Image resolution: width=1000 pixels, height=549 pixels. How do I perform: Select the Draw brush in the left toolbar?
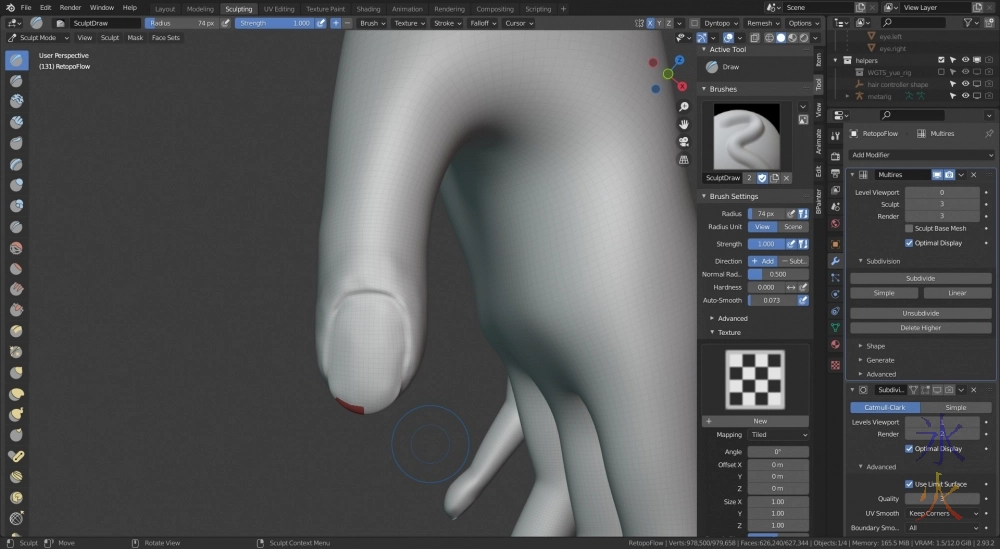coord(17,60)
